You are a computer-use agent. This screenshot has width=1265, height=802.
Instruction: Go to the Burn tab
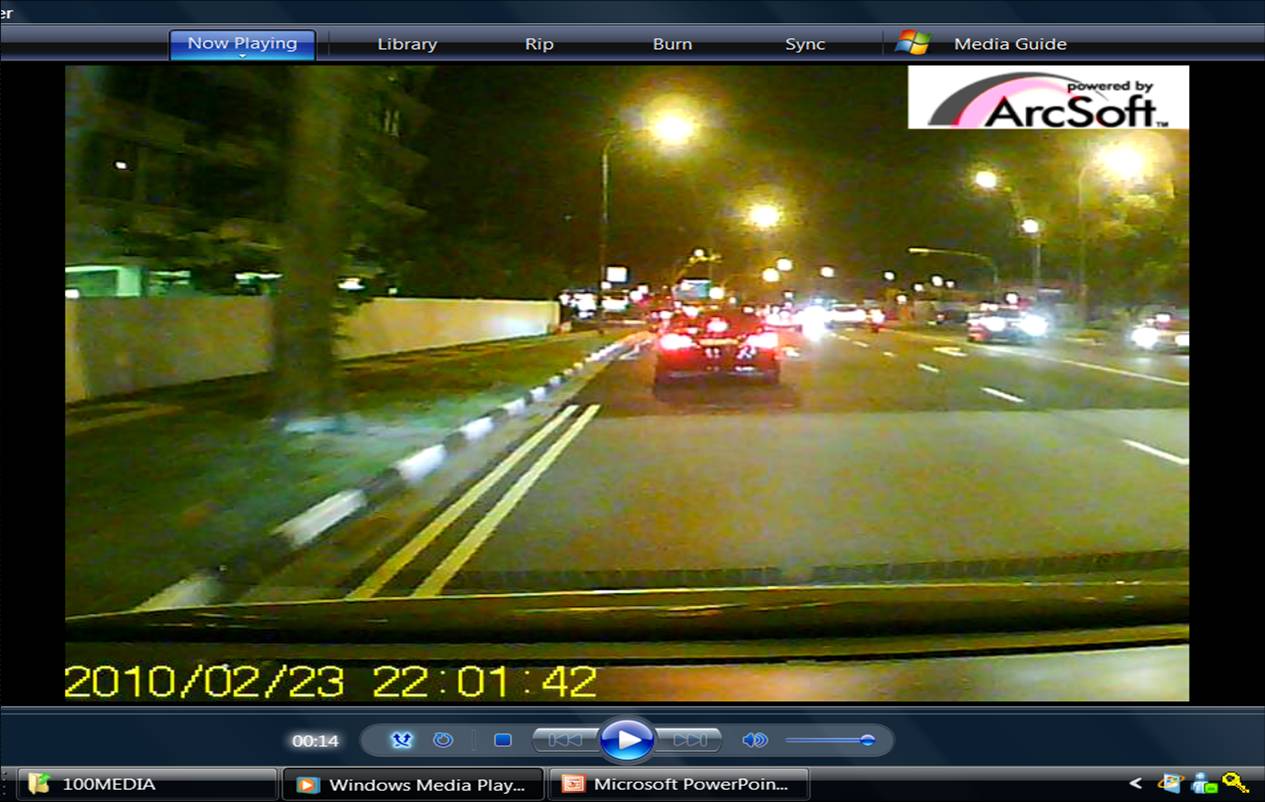672,44
